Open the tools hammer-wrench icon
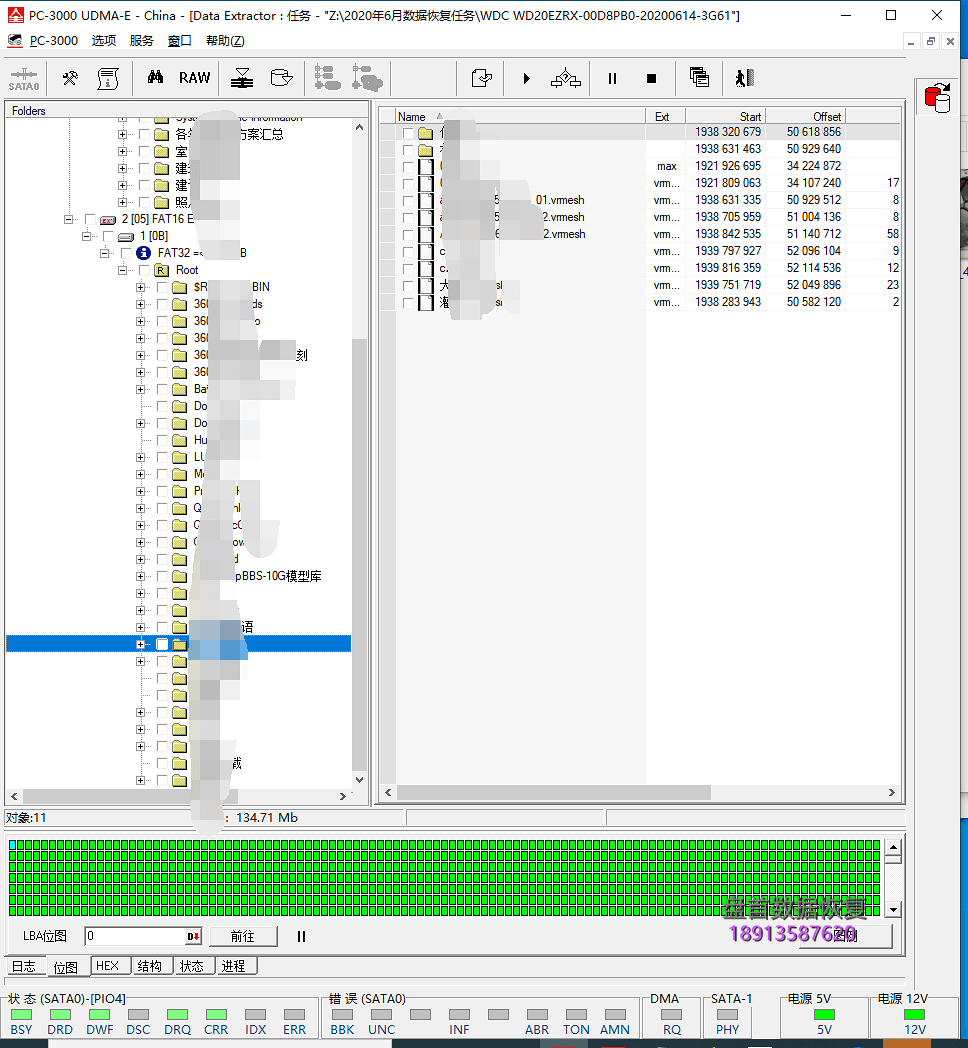This screenshot has height=1048, width=968. [x=70, y=78]
